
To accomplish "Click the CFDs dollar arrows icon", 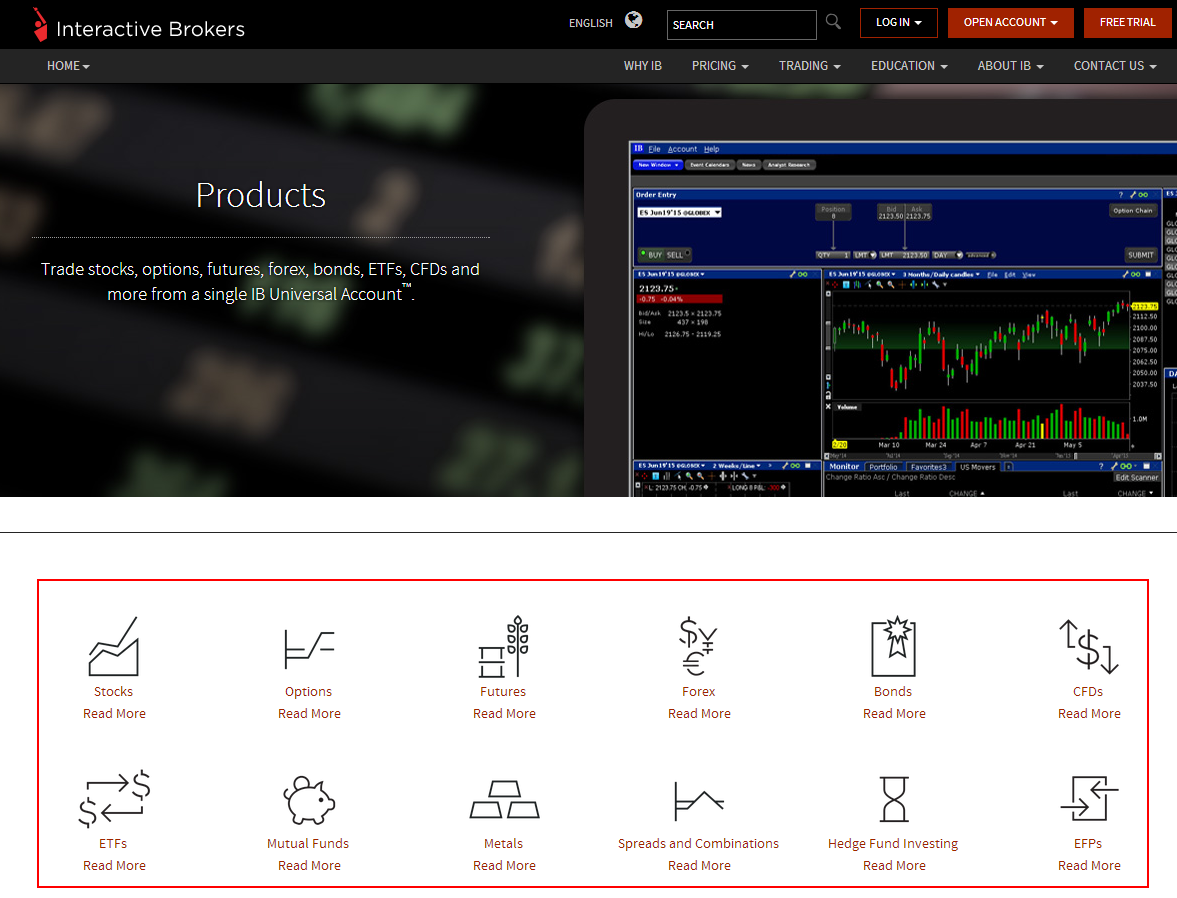I will [x=1088, y=646].
